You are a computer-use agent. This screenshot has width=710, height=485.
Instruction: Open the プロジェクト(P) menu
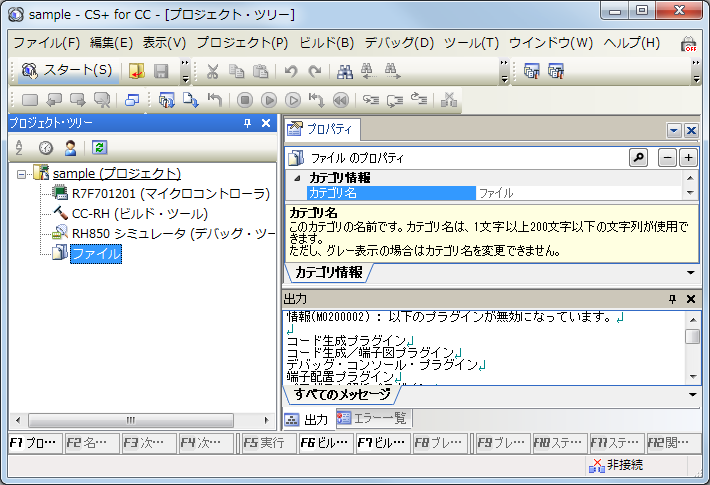coord(242,43)
